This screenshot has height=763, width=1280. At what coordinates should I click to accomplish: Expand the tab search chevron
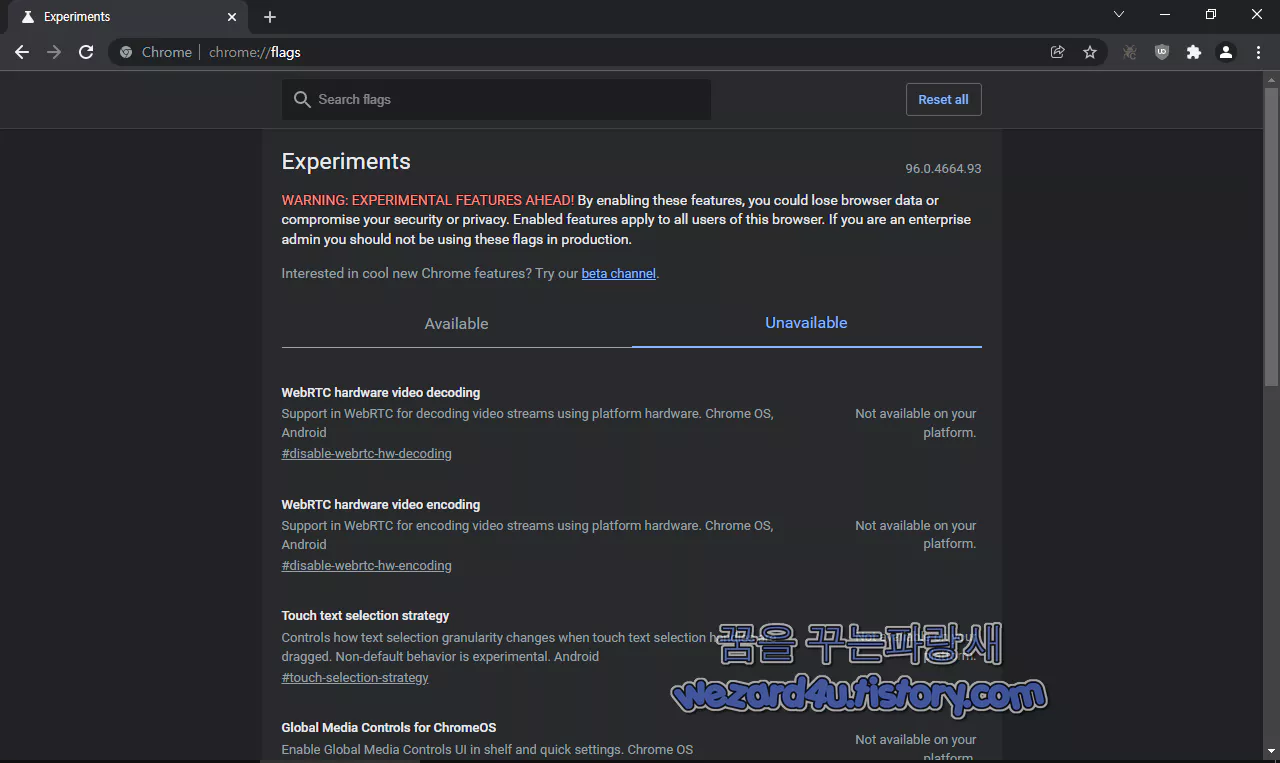[x=1119, y=14]
